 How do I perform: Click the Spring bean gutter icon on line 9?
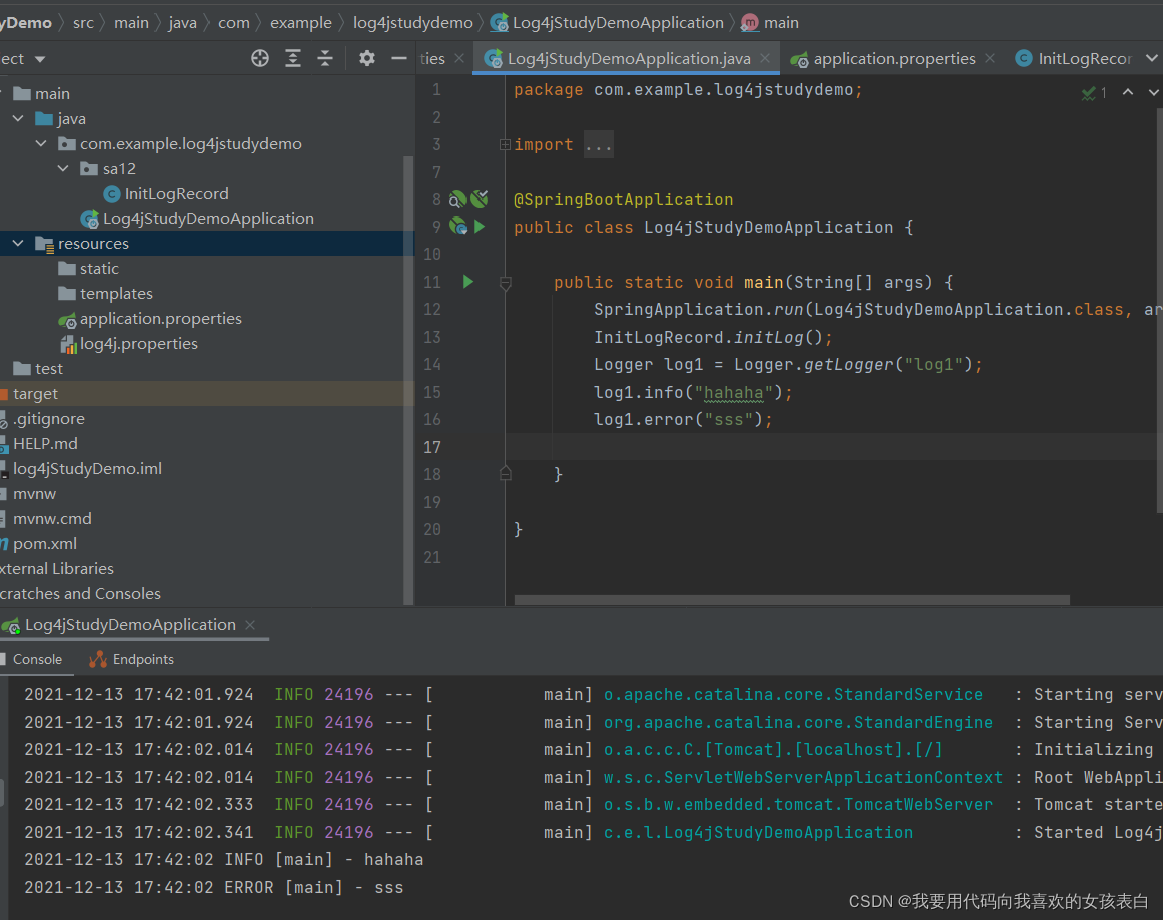tap(458, 226)
